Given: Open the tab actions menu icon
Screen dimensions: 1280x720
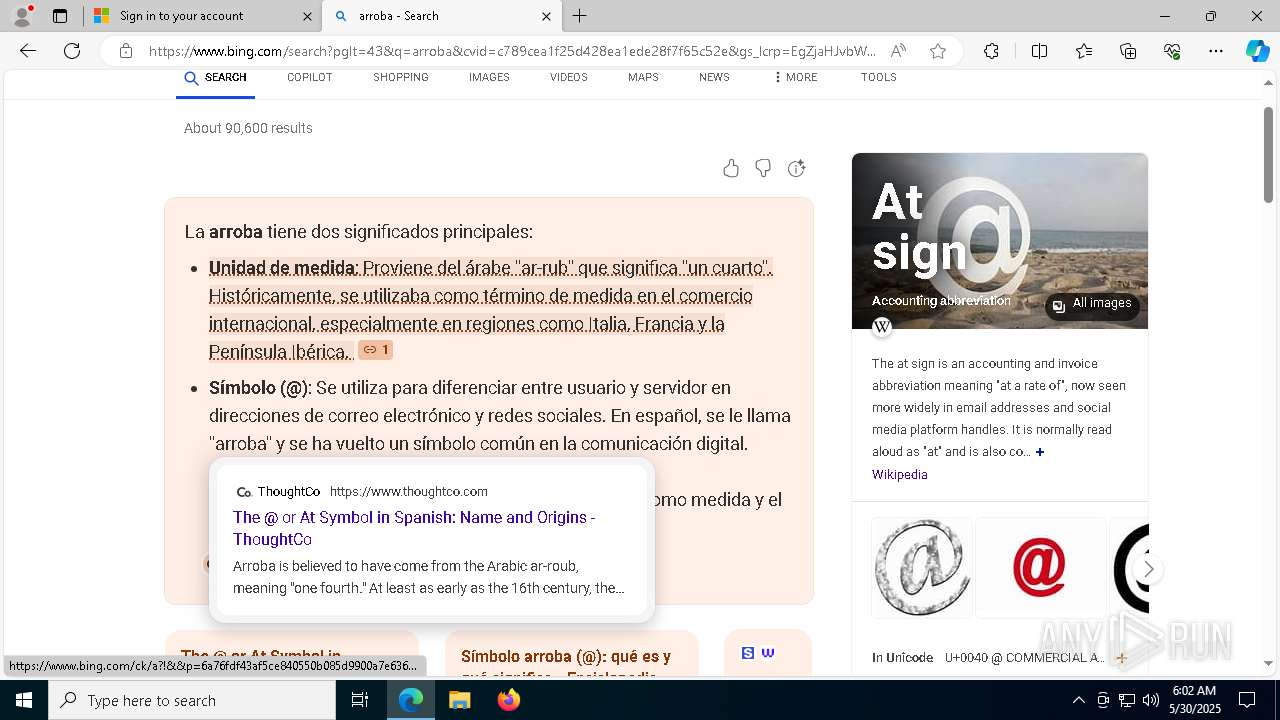Looking at the screenshot, I should [60, 16].
